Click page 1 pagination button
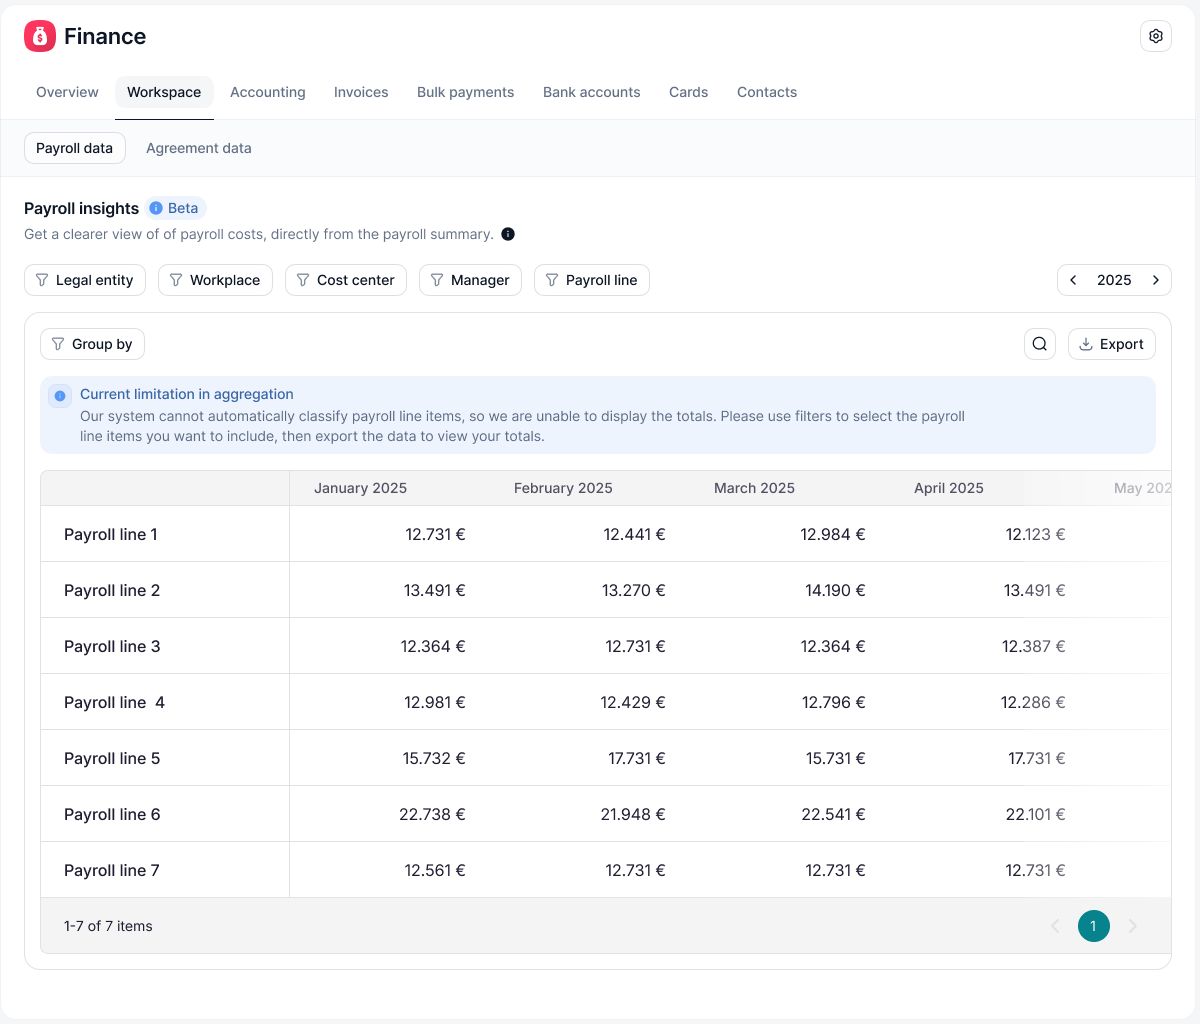 (1094, 926)
